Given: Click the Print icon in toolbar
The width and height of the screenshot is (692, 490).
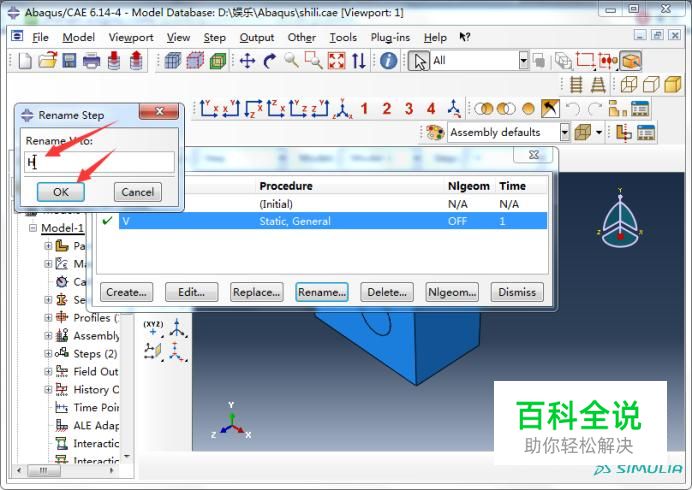Looking at the screenshot, I should coord(91,60).
